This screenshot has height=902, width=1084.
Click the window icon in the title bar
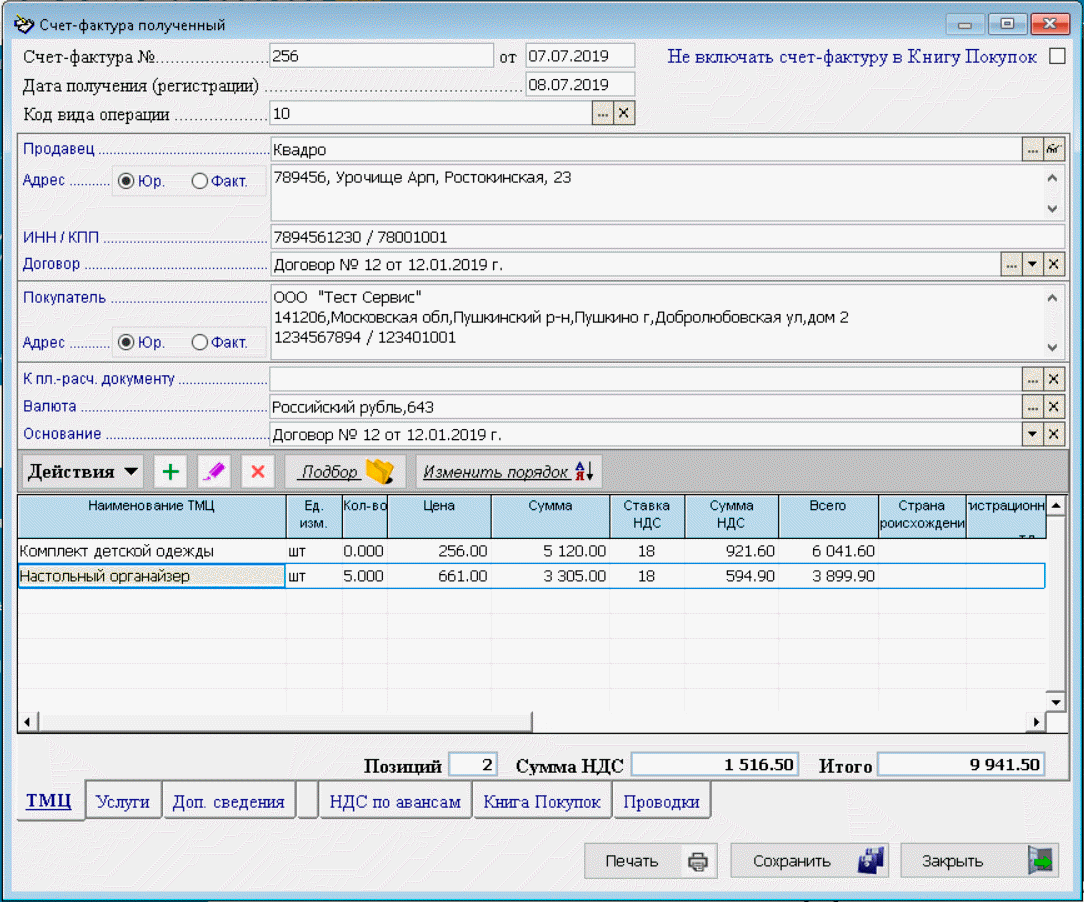pyautogui.click(x=24, y=25)
